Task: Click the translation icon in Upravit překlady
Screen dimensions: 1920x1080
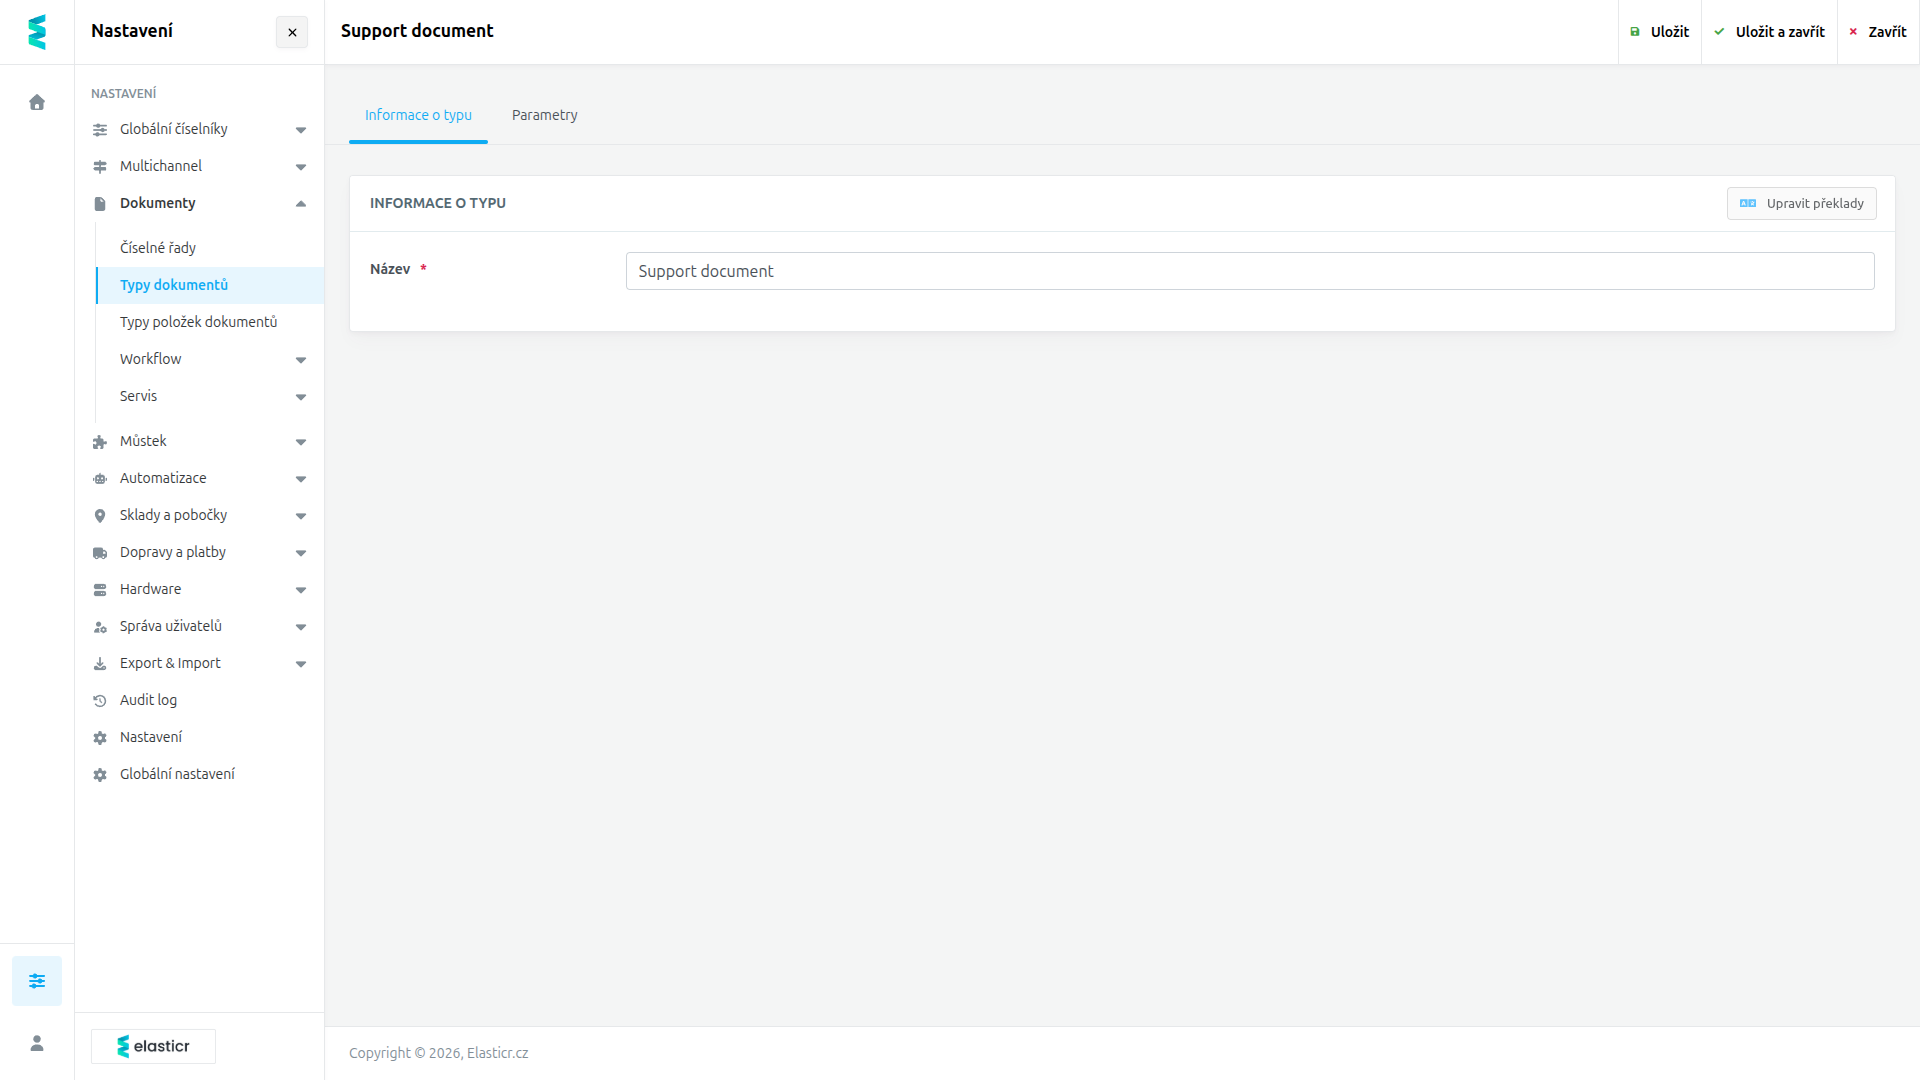Action: pos(1748,203)
